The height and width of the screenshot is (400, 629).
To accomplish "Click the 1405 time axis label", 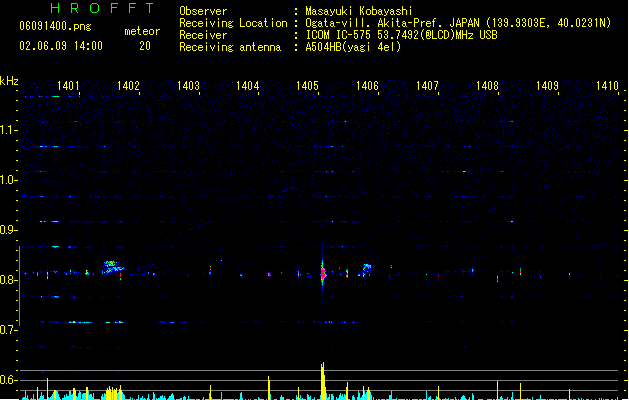I will 307,86.
